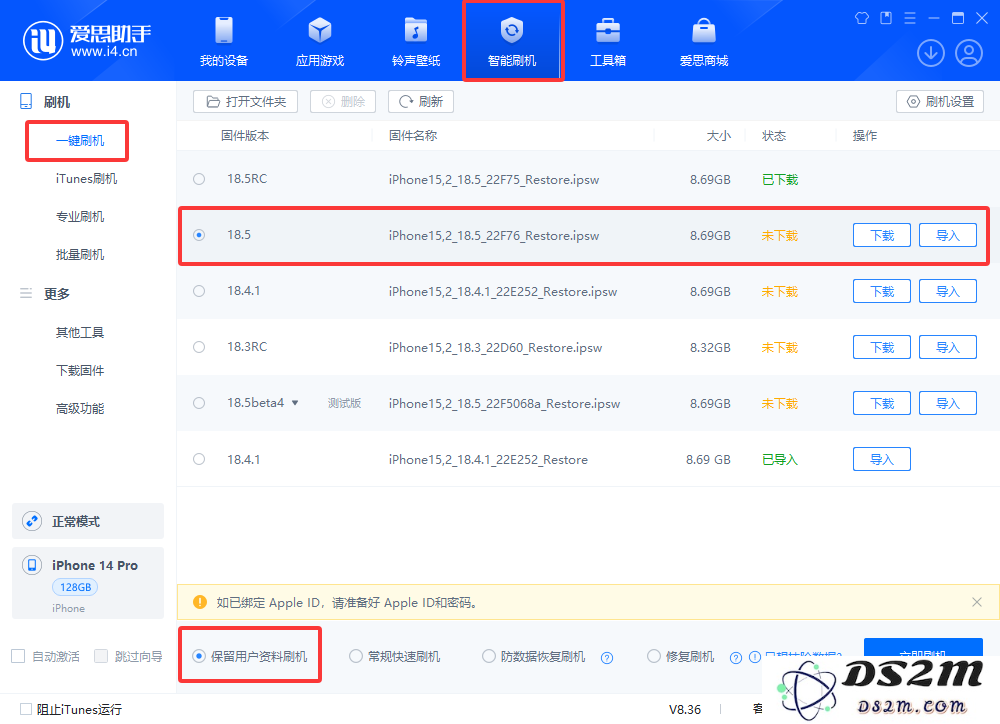Expand the 18.5beta4 version dropdown arrow
The height and width of the screenshot is (724, 1000).
[295, 403]
